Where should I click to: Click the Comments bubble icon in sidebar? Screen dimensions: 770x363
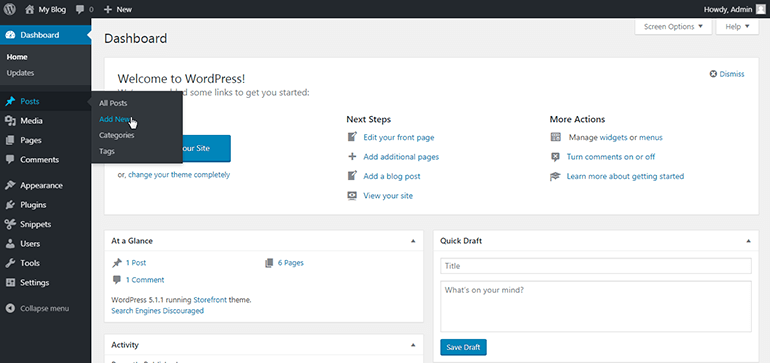click(x=10, y=160)
